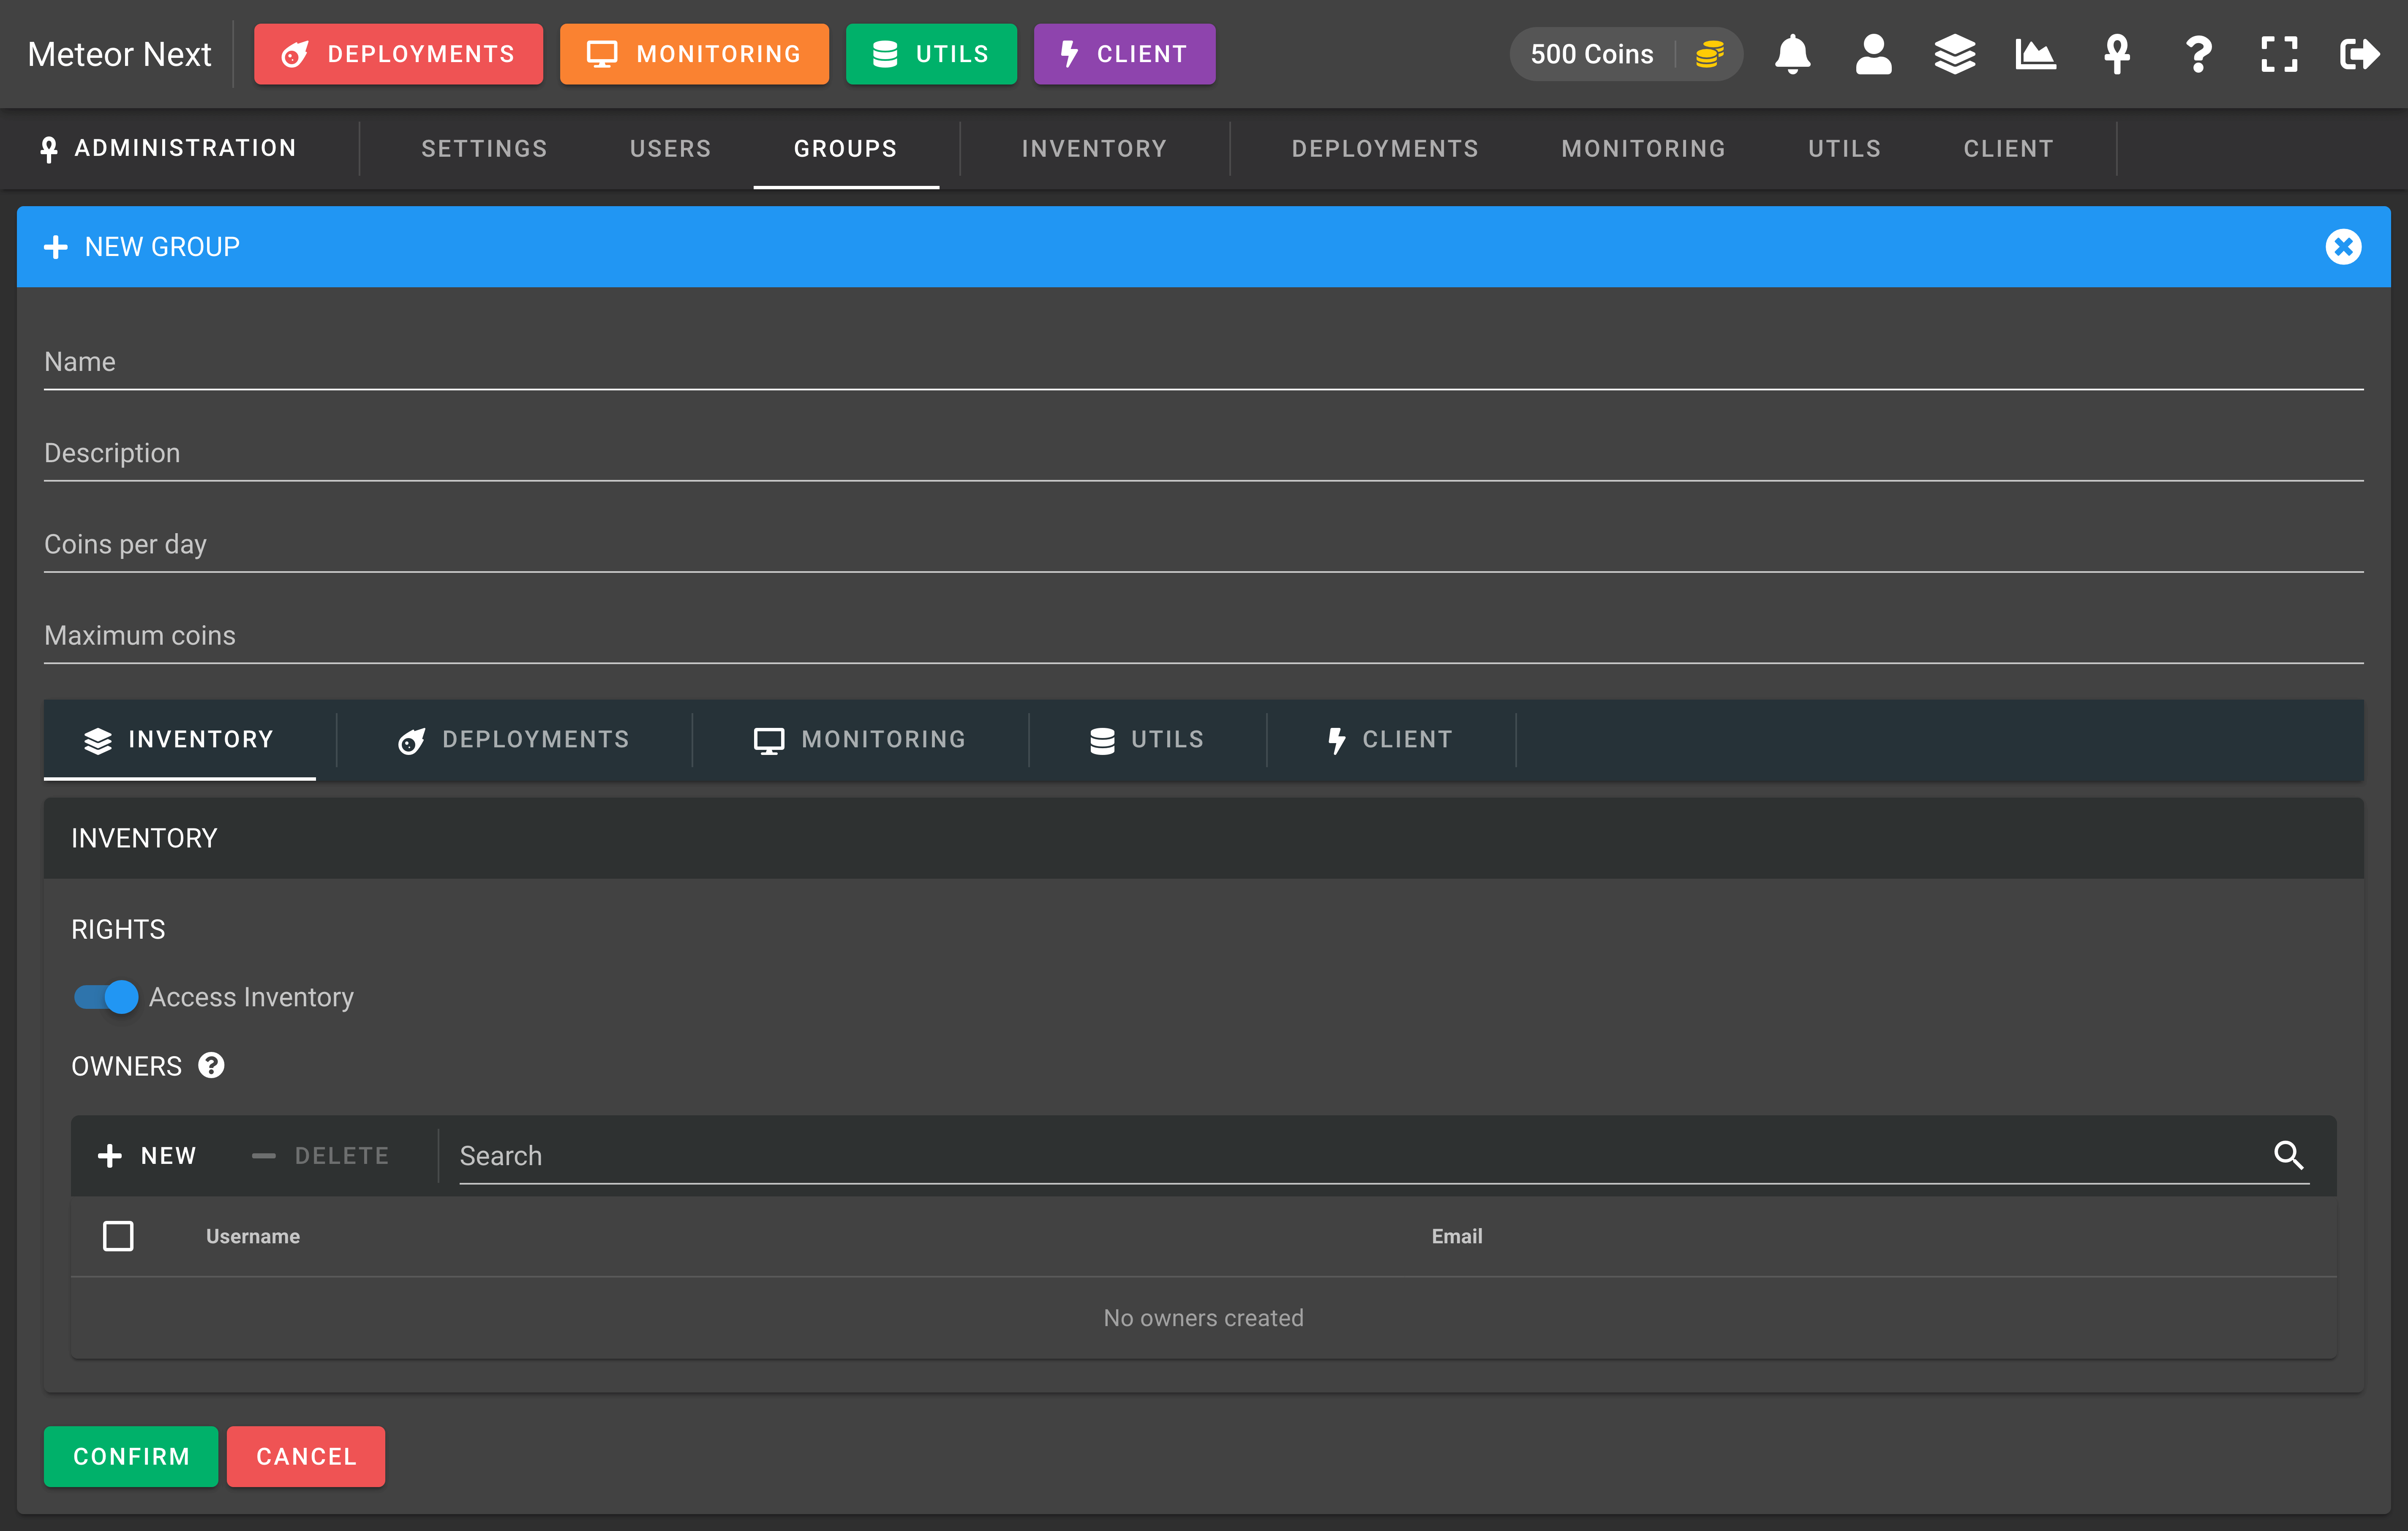Click the 500 Coins badge
Viewport: 2408px width, 1531px height.
1626,54
